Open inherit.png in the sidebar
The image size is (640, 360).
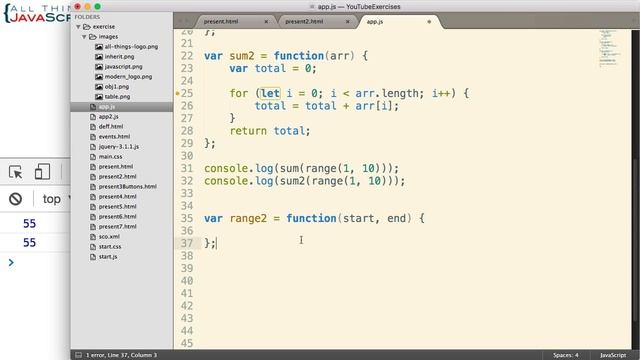119,57
